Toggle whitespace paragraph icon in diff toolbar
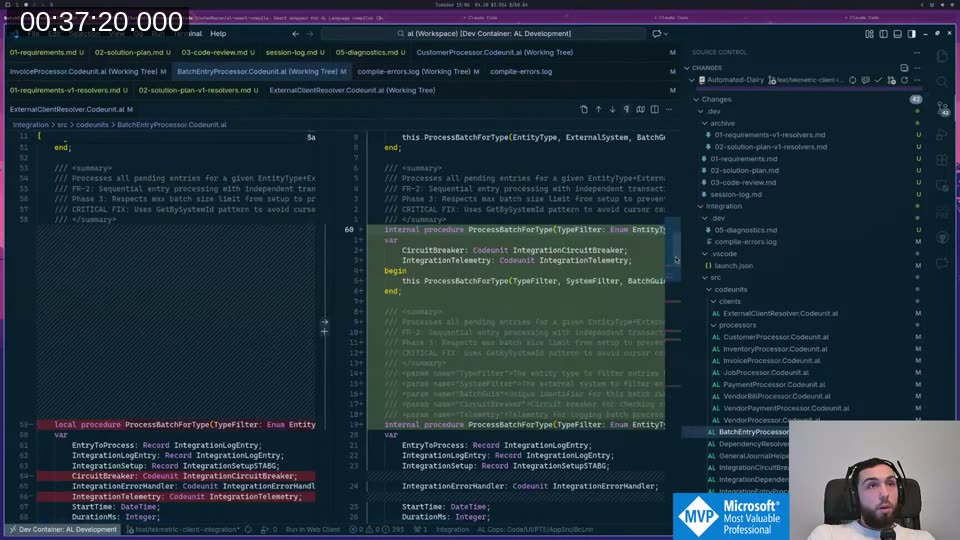960x540 pixels. [626, 110]
